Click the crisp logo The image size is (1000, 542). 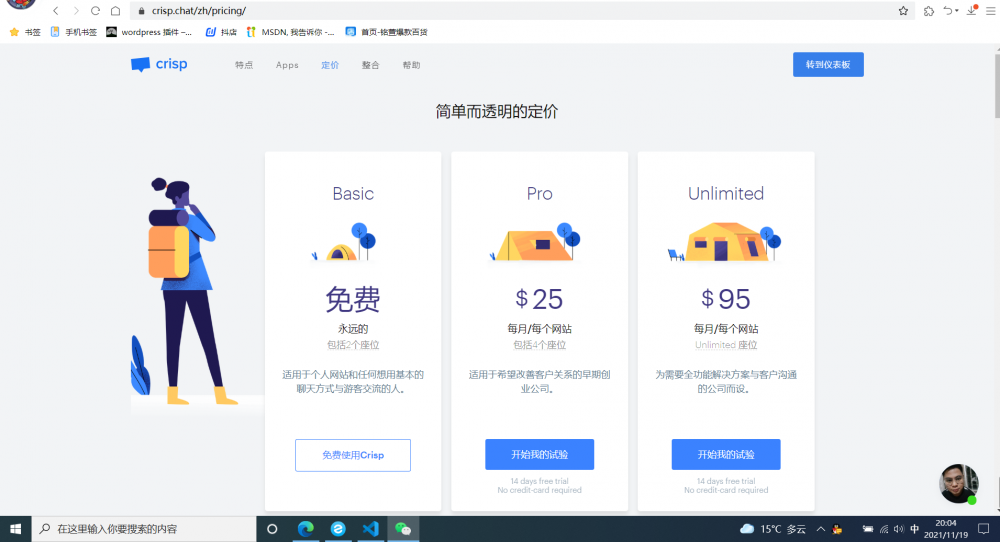click(159, 64)
